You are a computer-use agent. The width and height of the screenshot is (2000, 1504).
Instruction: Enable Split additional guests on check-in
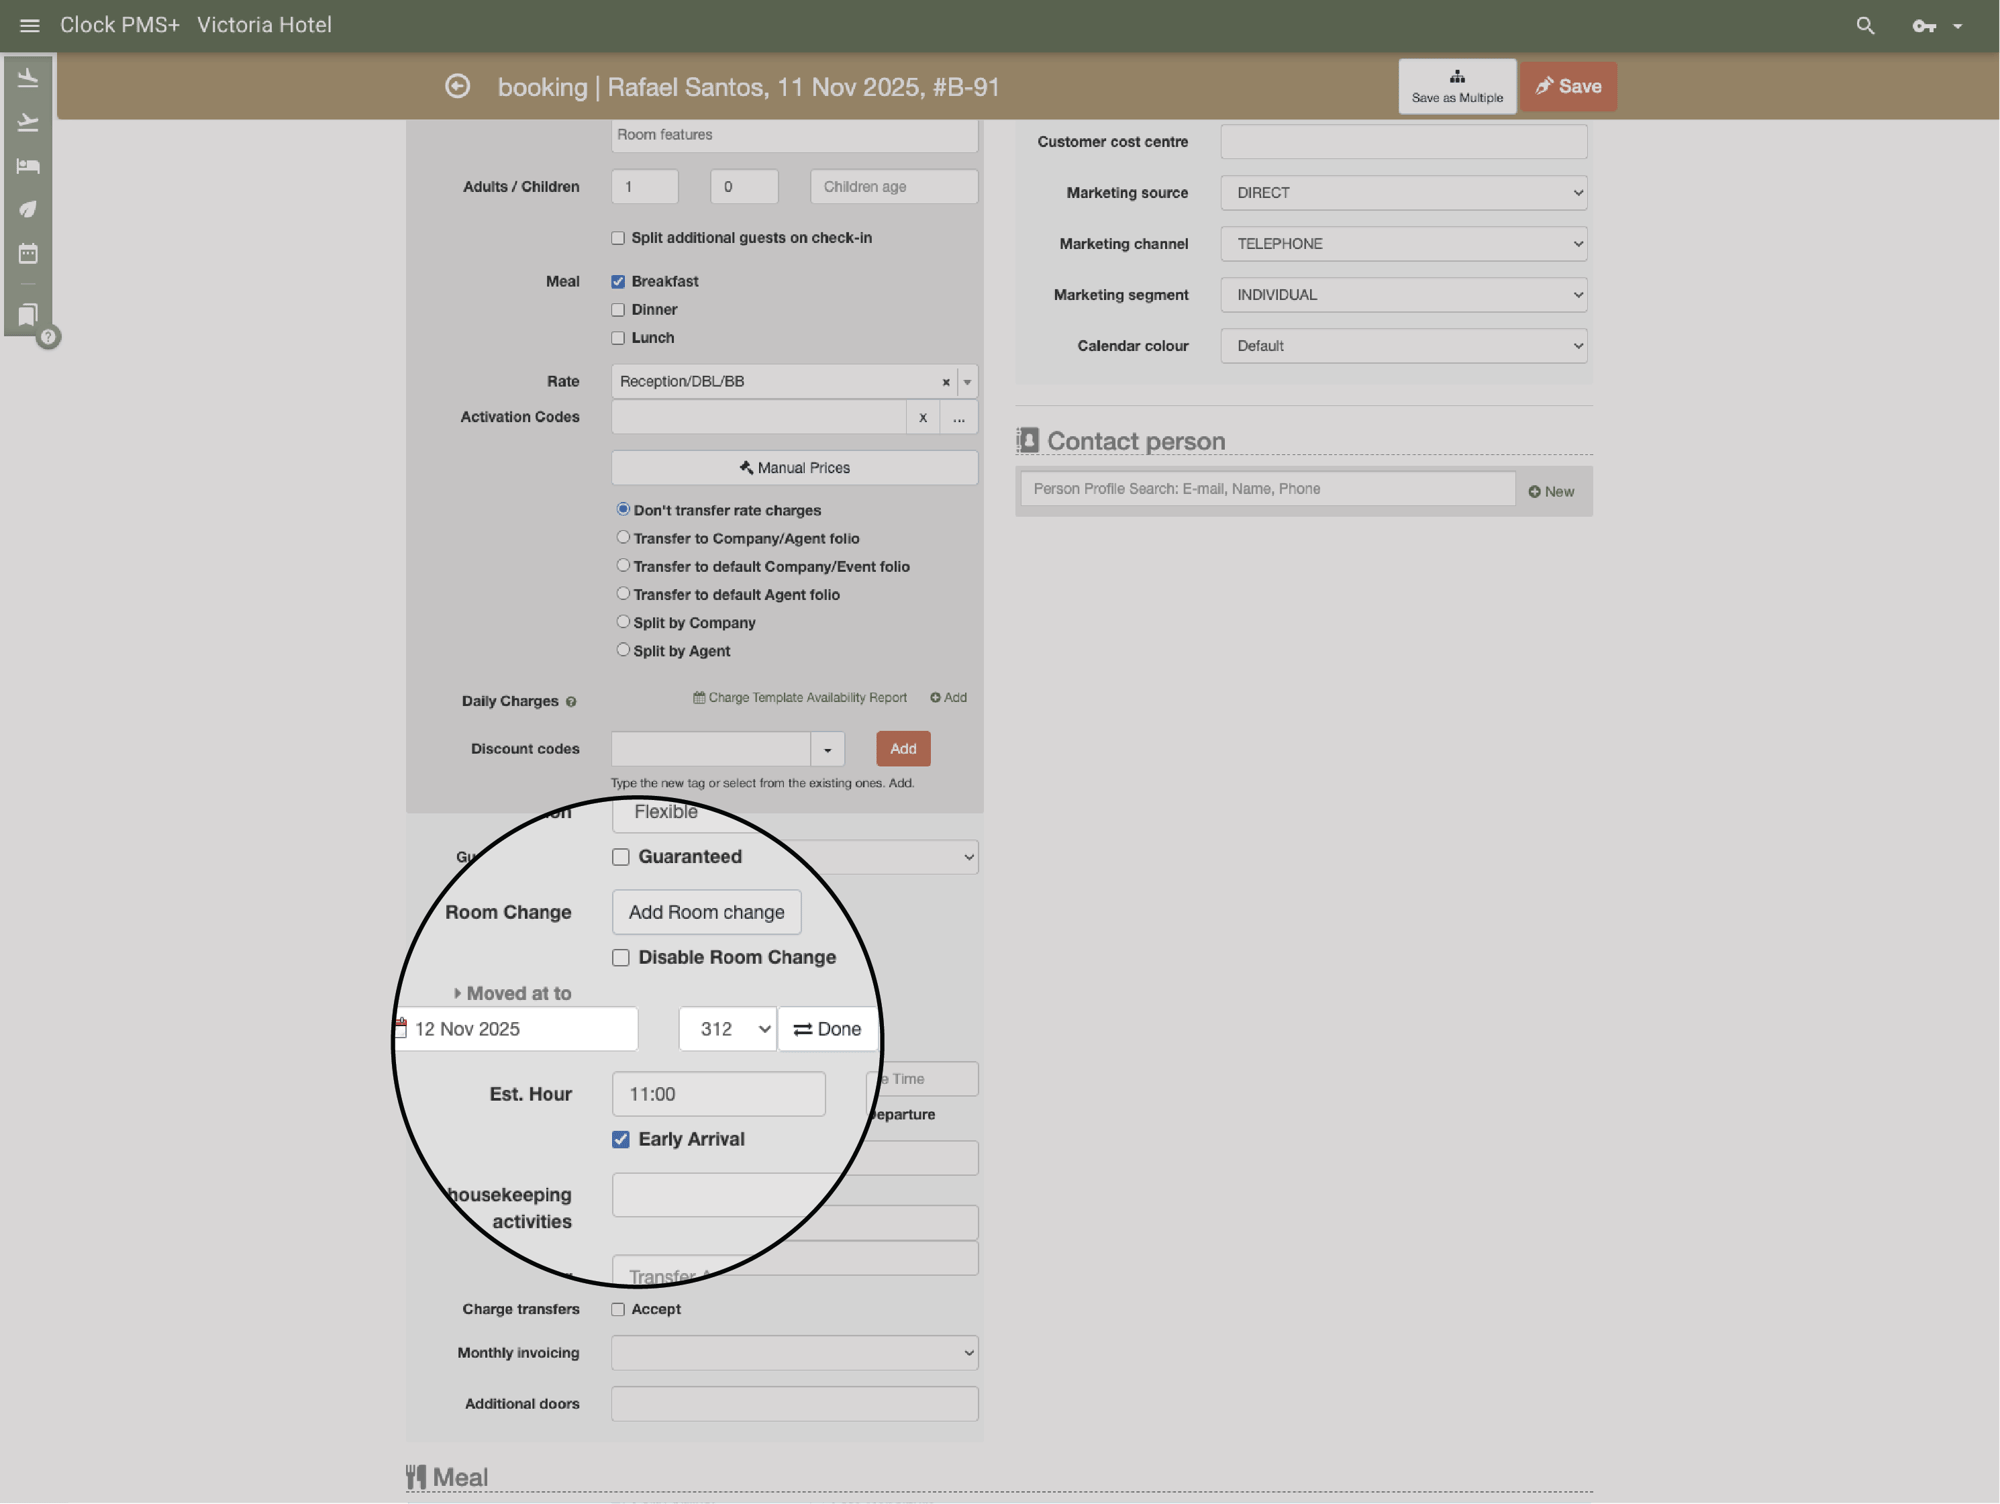tap(618, 237)
